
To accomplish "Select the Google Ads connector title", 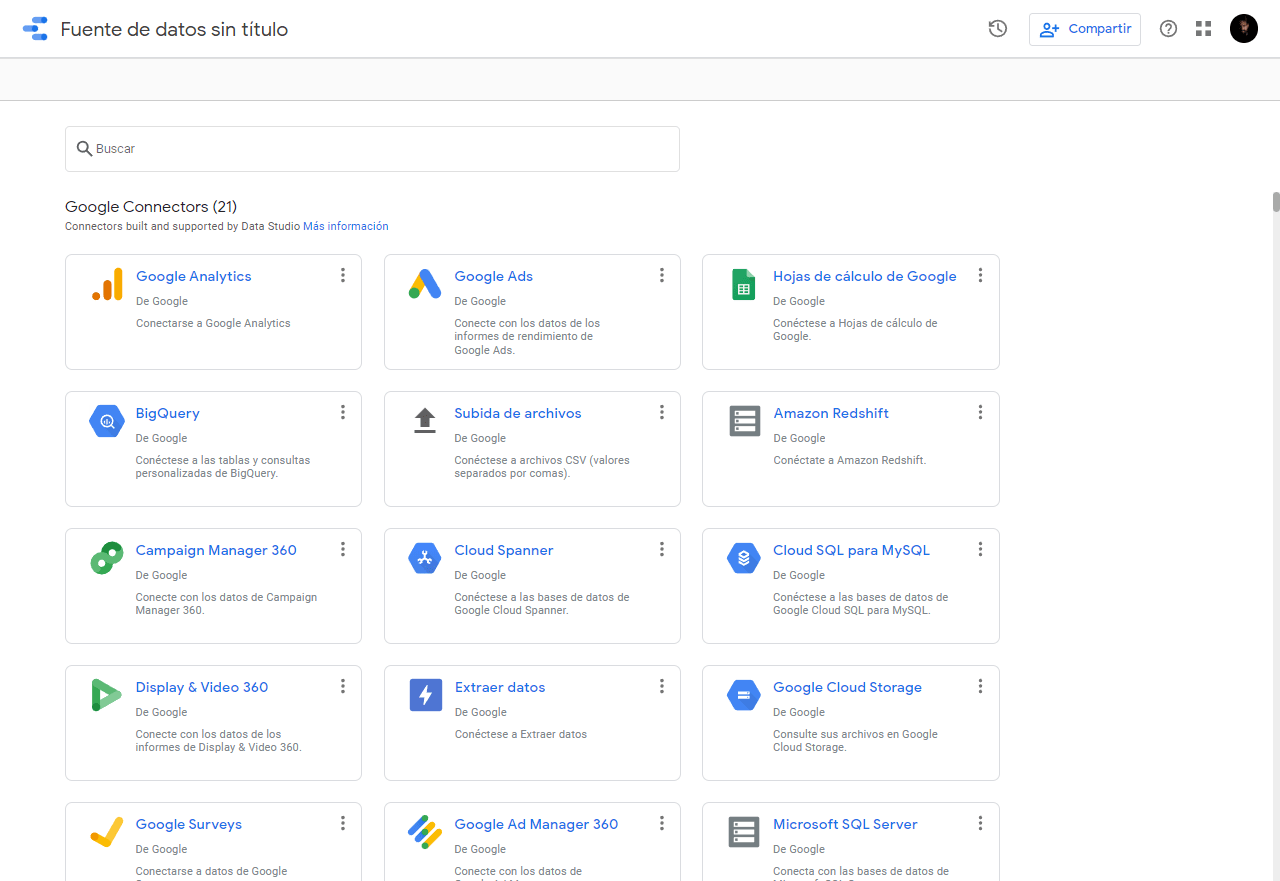I will point(494,276).
